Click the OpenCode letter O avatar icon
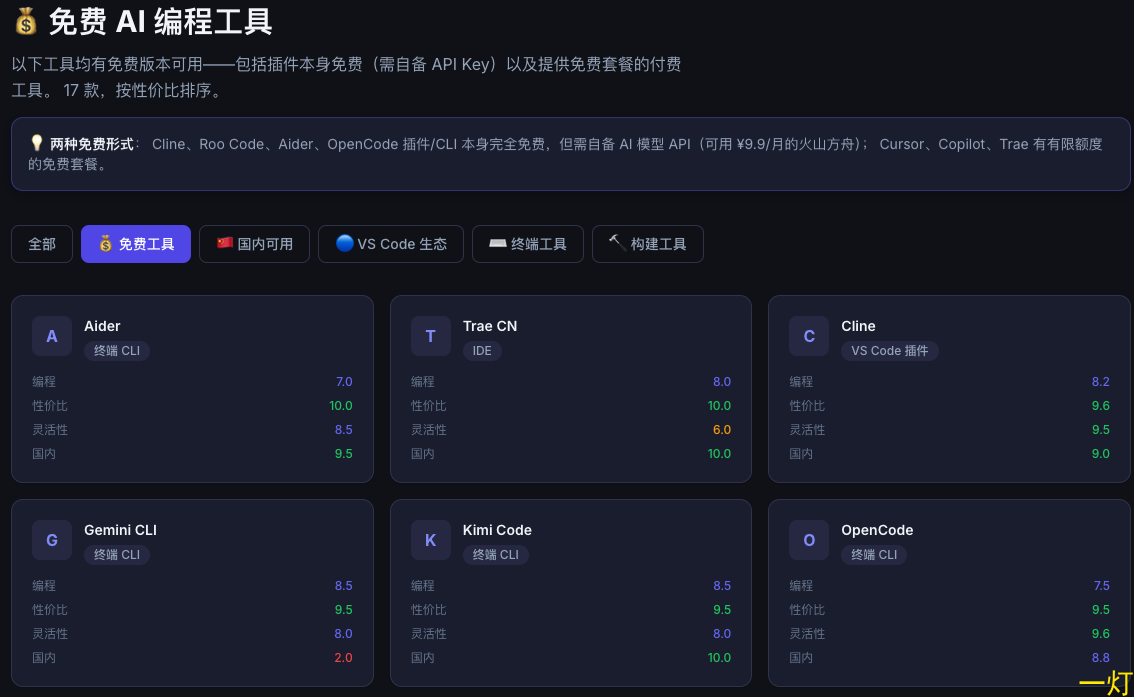This screenshot has width=1134, height=697. (x=809, y=540)
